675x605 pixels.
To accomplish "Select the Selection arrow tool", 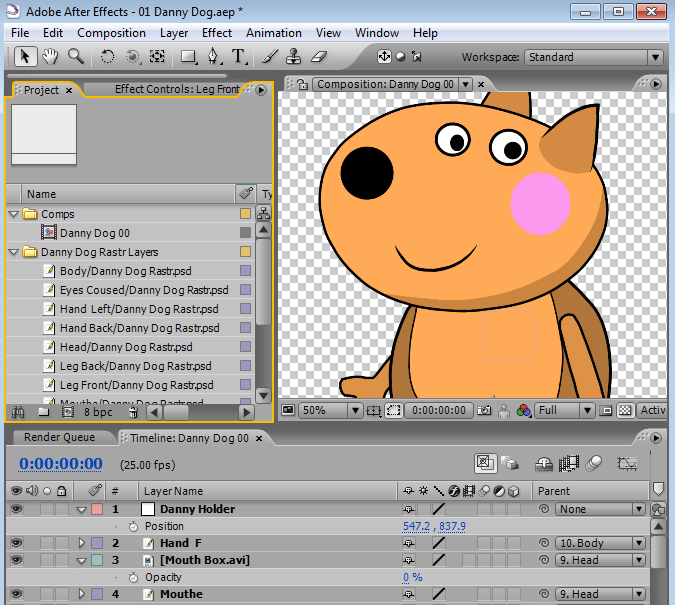I will (25, 56).
